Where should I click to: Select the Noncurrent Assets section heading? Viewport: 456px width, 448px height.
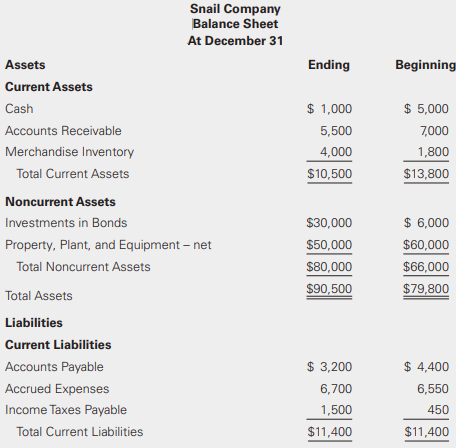[x=60, y=202]
